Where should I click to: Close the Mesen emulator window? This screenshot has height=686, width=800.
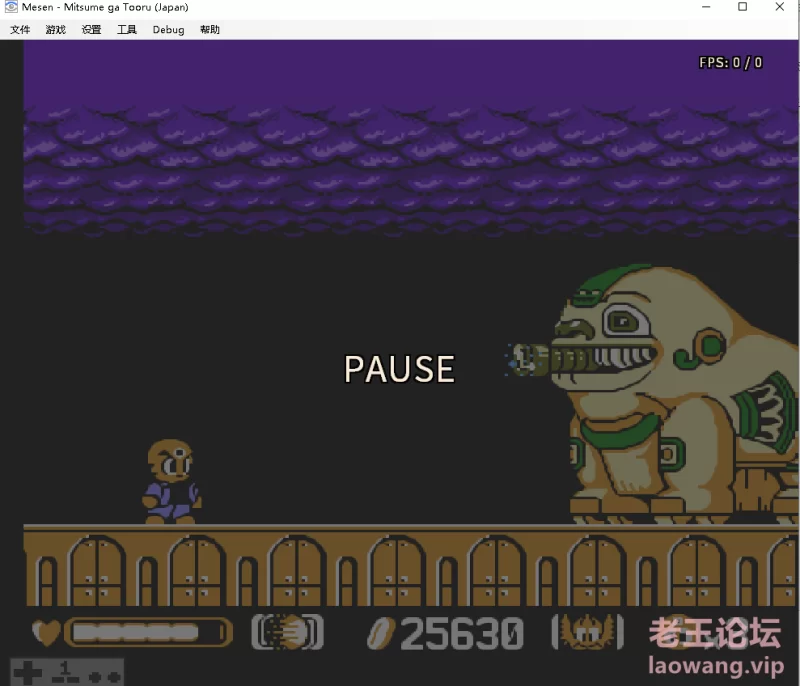[780, 7]
